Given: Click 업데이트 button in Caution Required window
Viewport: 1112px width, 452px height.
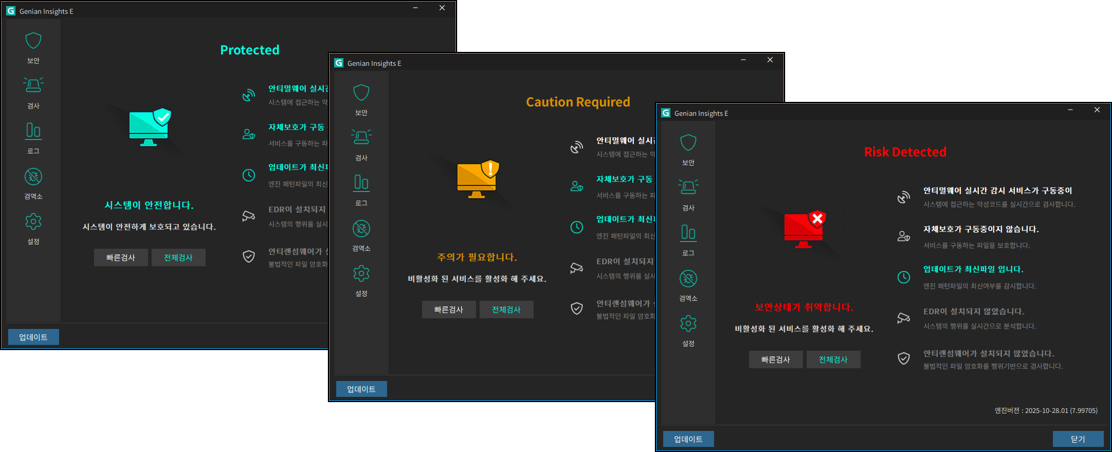Looking at the screenshot, I should (x=362, y=389).
